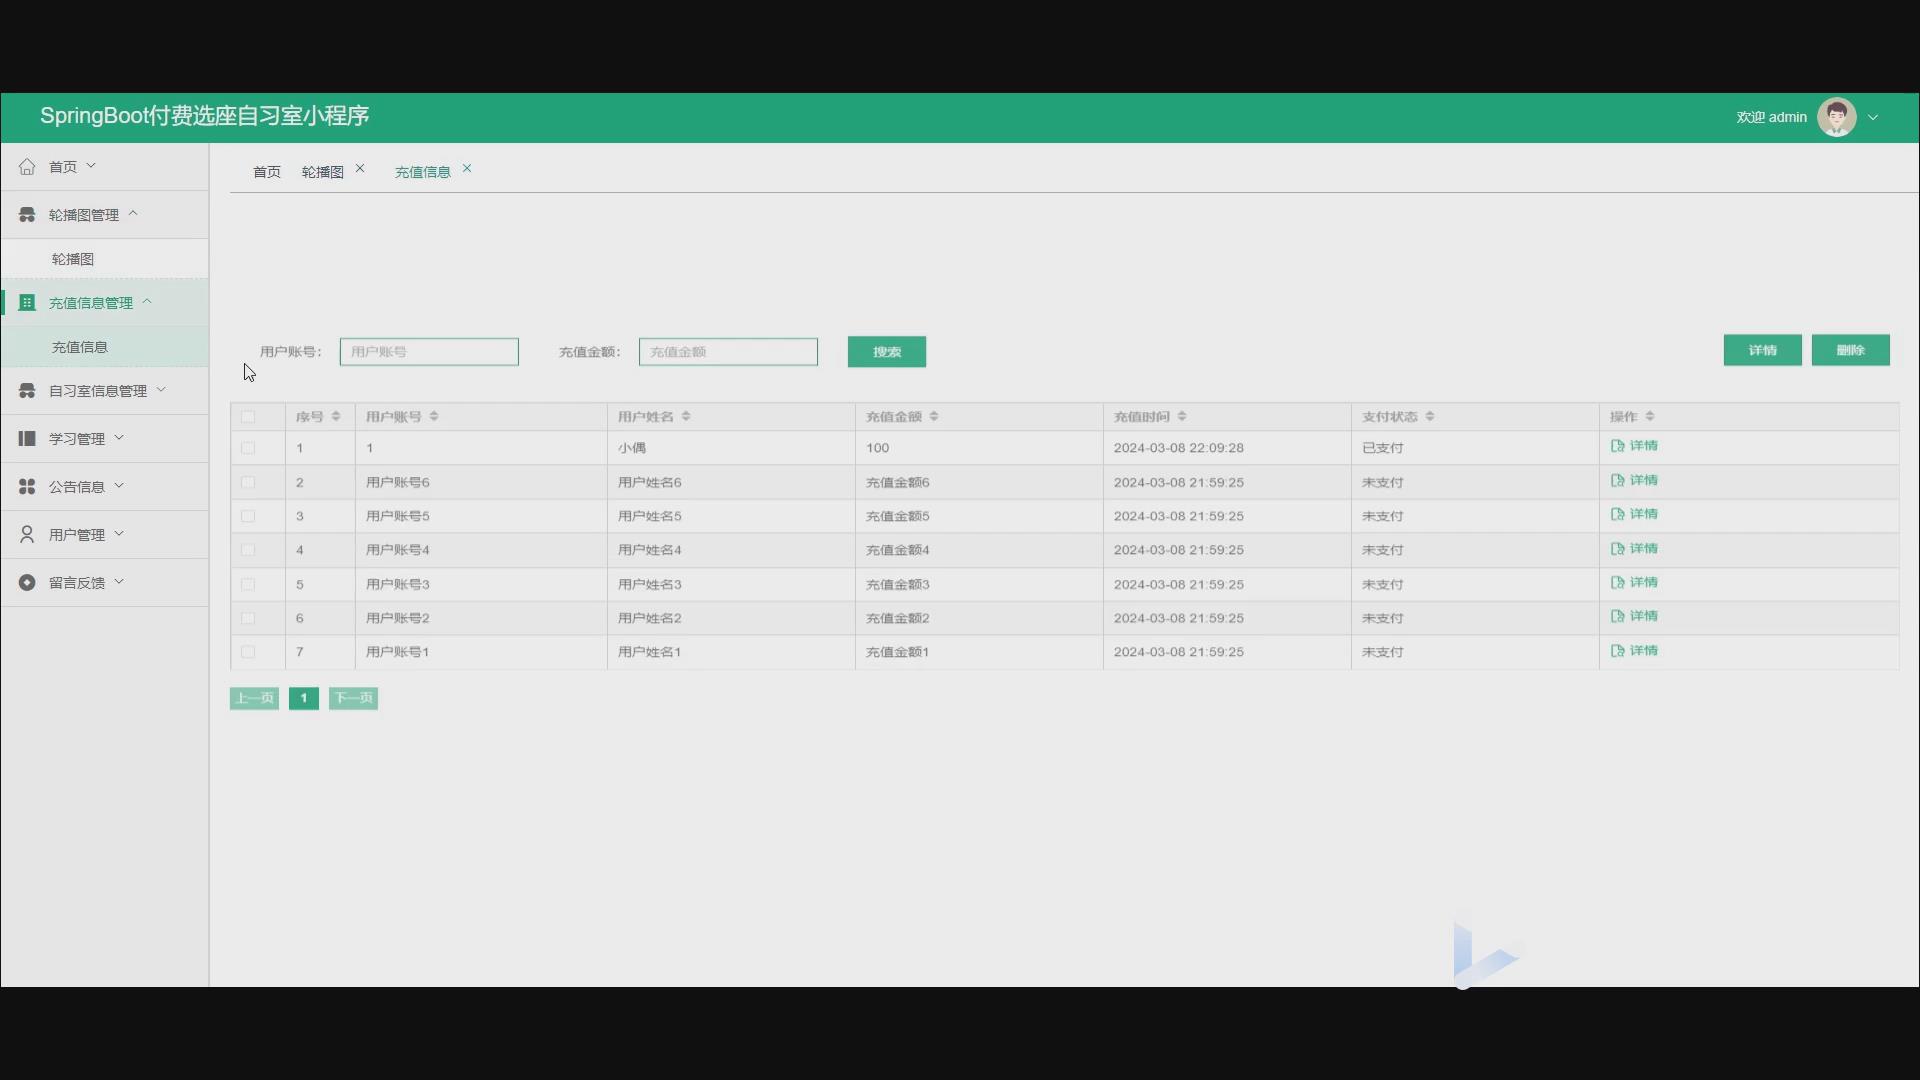Image resolution: width=1920 pixels, height=1080 pixels.
Task: Open the admin account dropdown arrow
Action: [1873, 117]
